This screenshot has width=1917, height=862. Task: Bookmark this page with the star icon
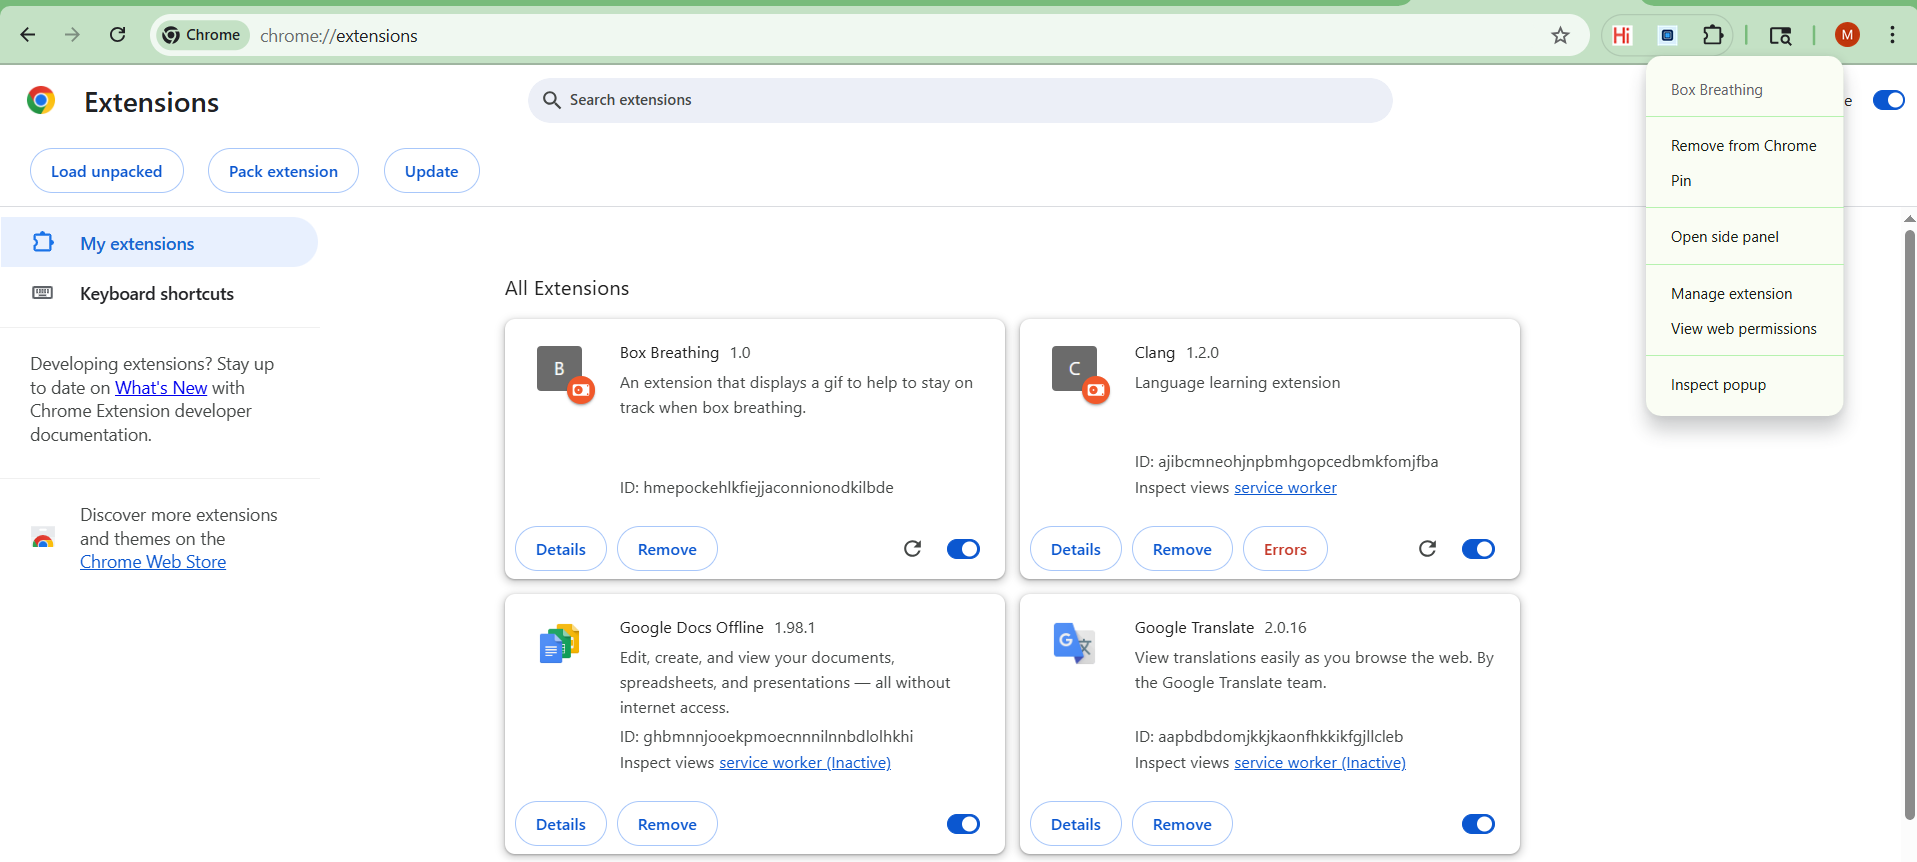[1560, 35]
